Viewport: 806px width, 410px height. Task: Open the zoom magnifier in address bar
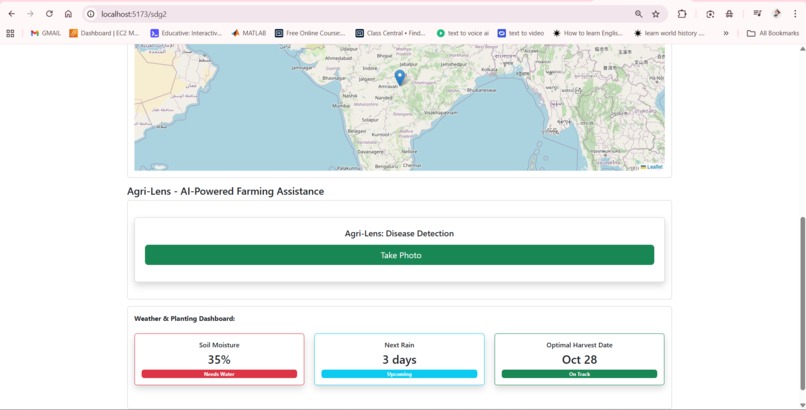click(638, 14)
